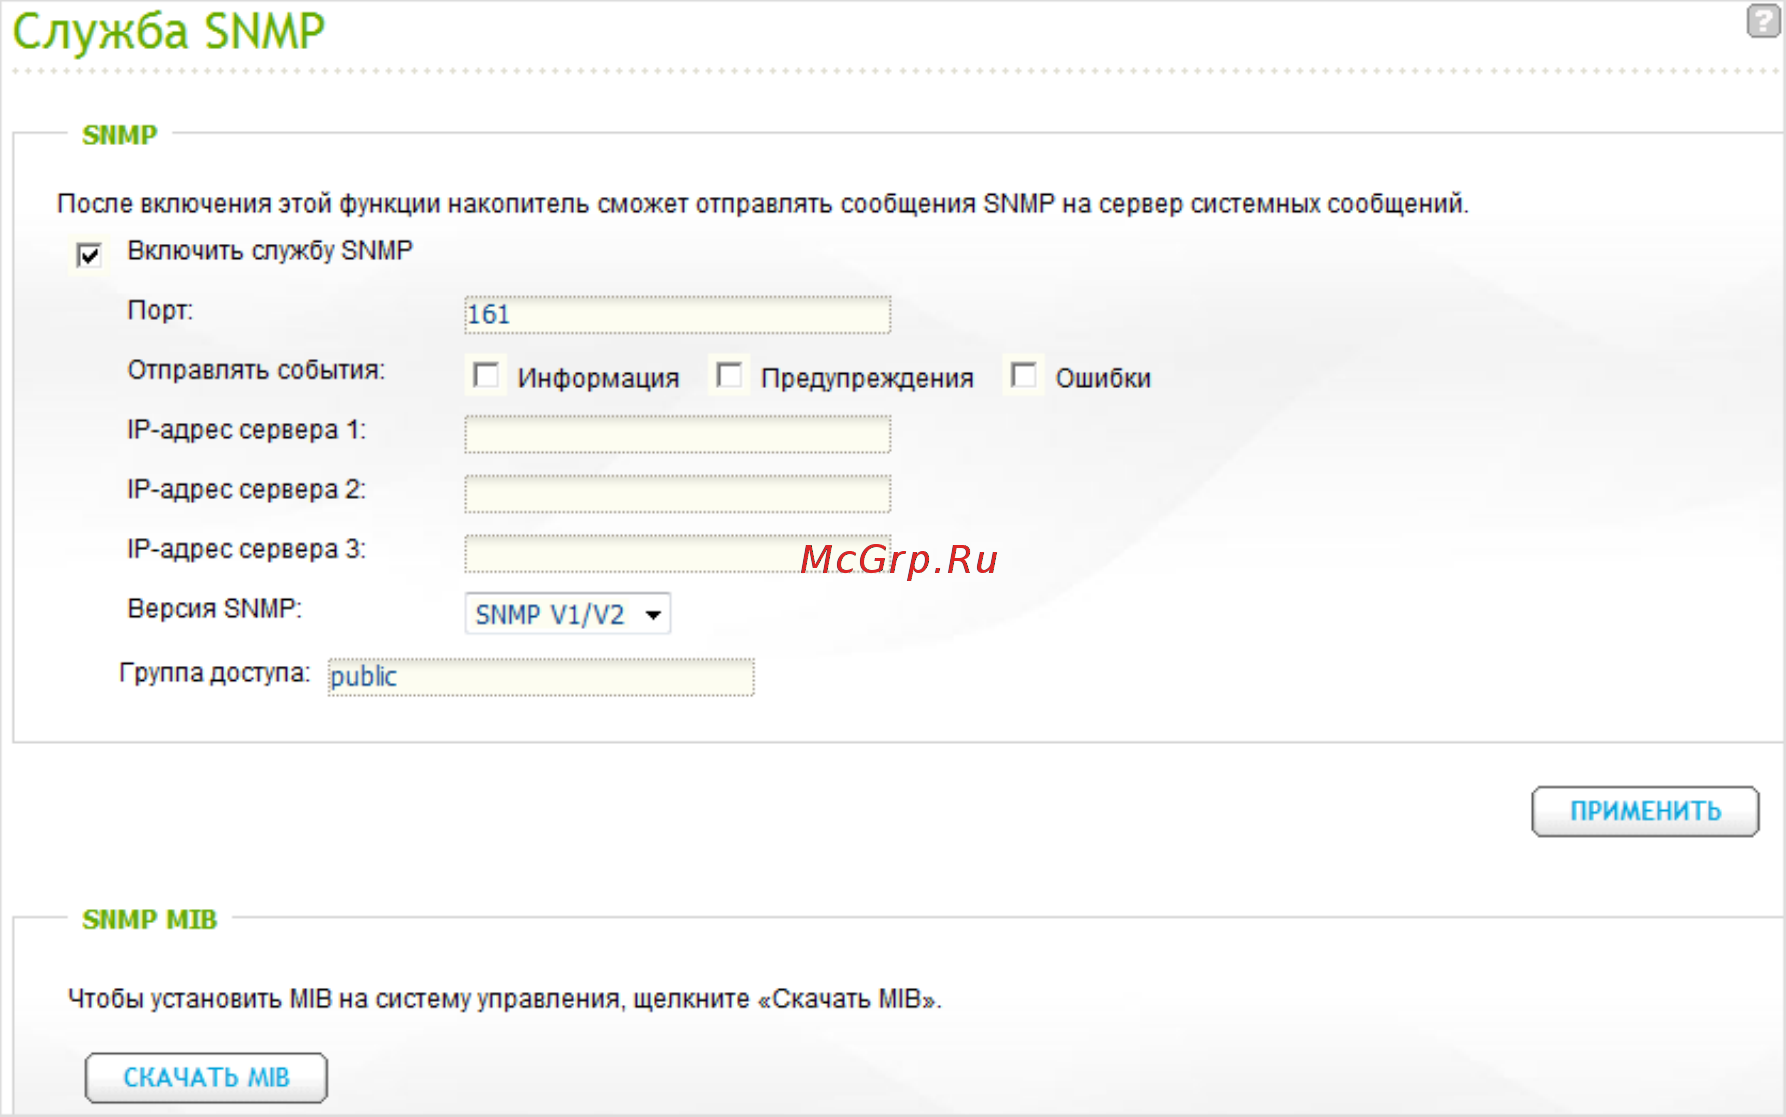This screenshot has height=1117, width=1786.
Task: Enable the Ошибки events checkbox
Action: 1024,376
